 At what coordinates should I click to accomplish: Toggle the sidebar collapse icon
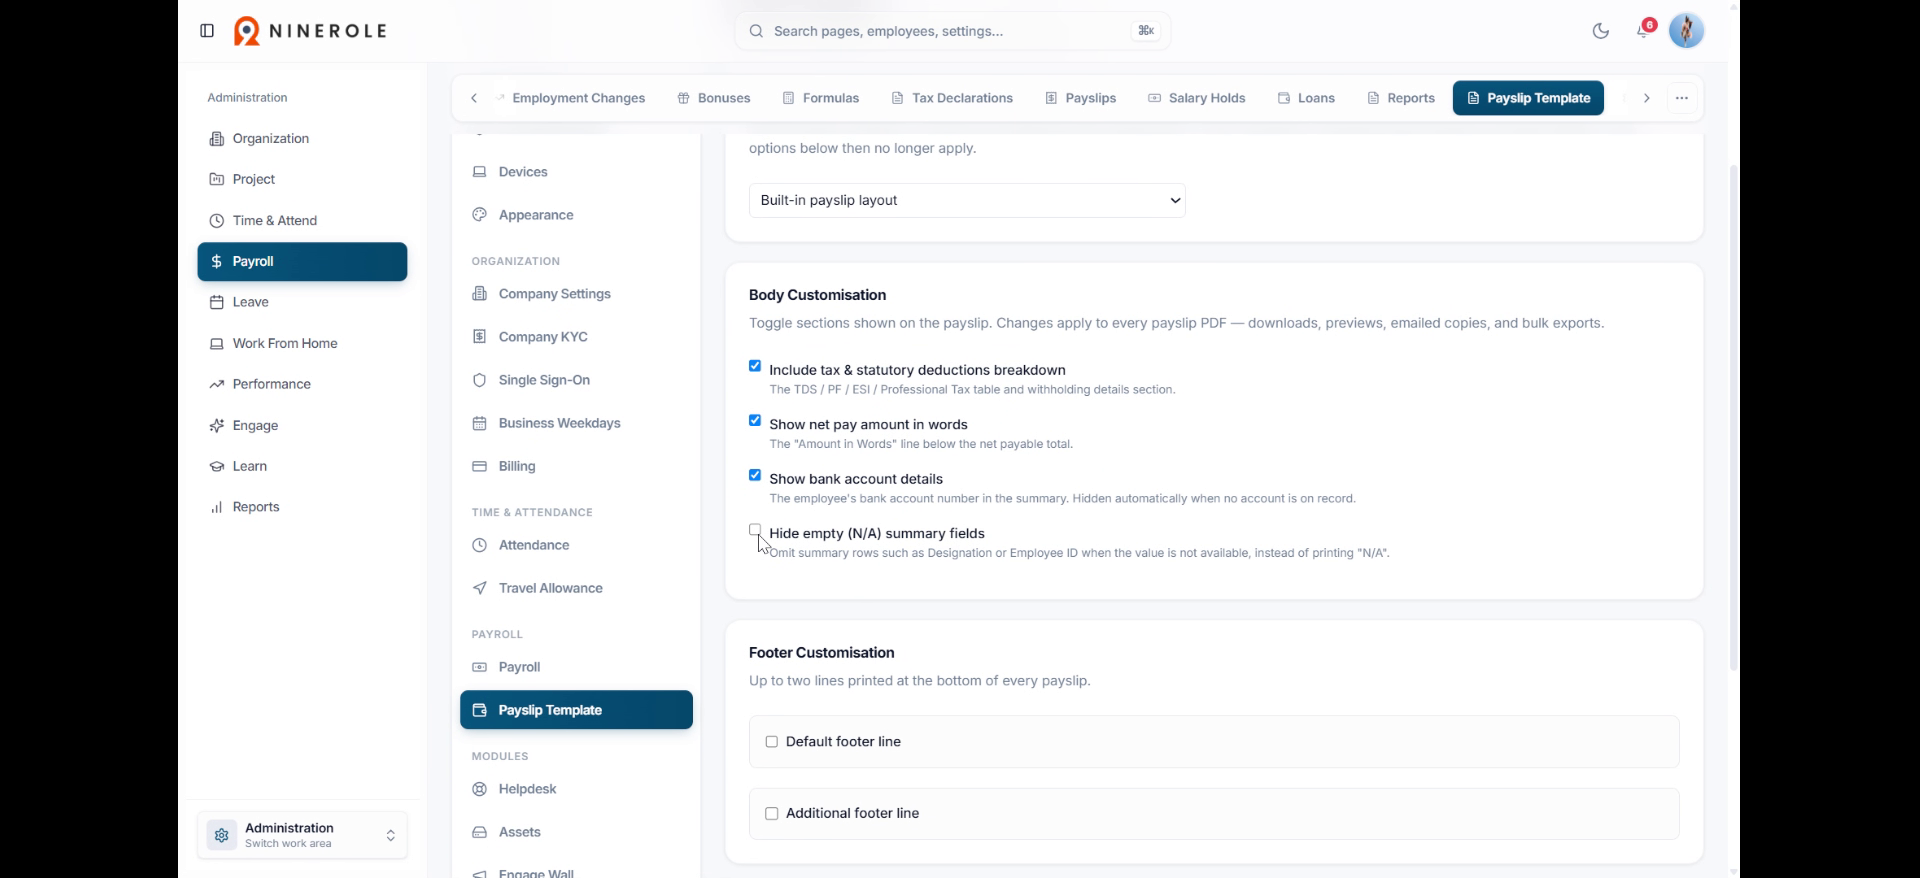[x=207, y=31]
